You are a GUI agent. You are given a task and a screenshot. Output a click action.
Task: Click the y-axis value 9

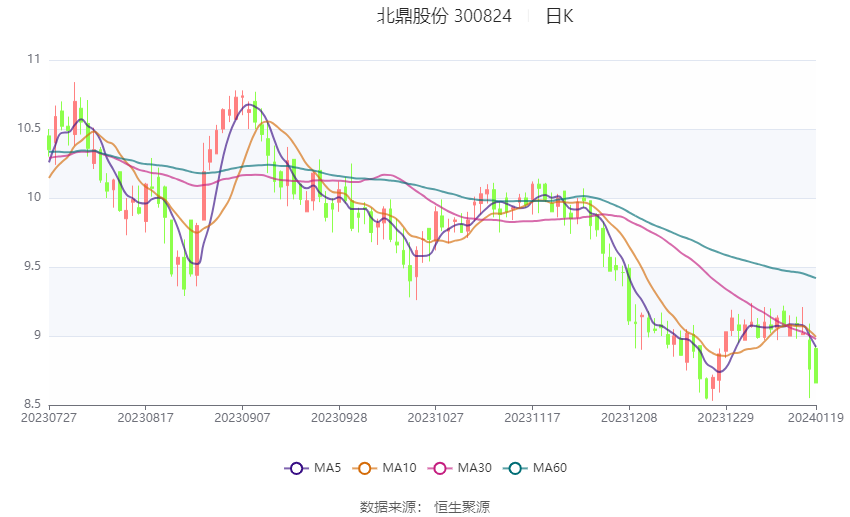click(x=37, y=335)
